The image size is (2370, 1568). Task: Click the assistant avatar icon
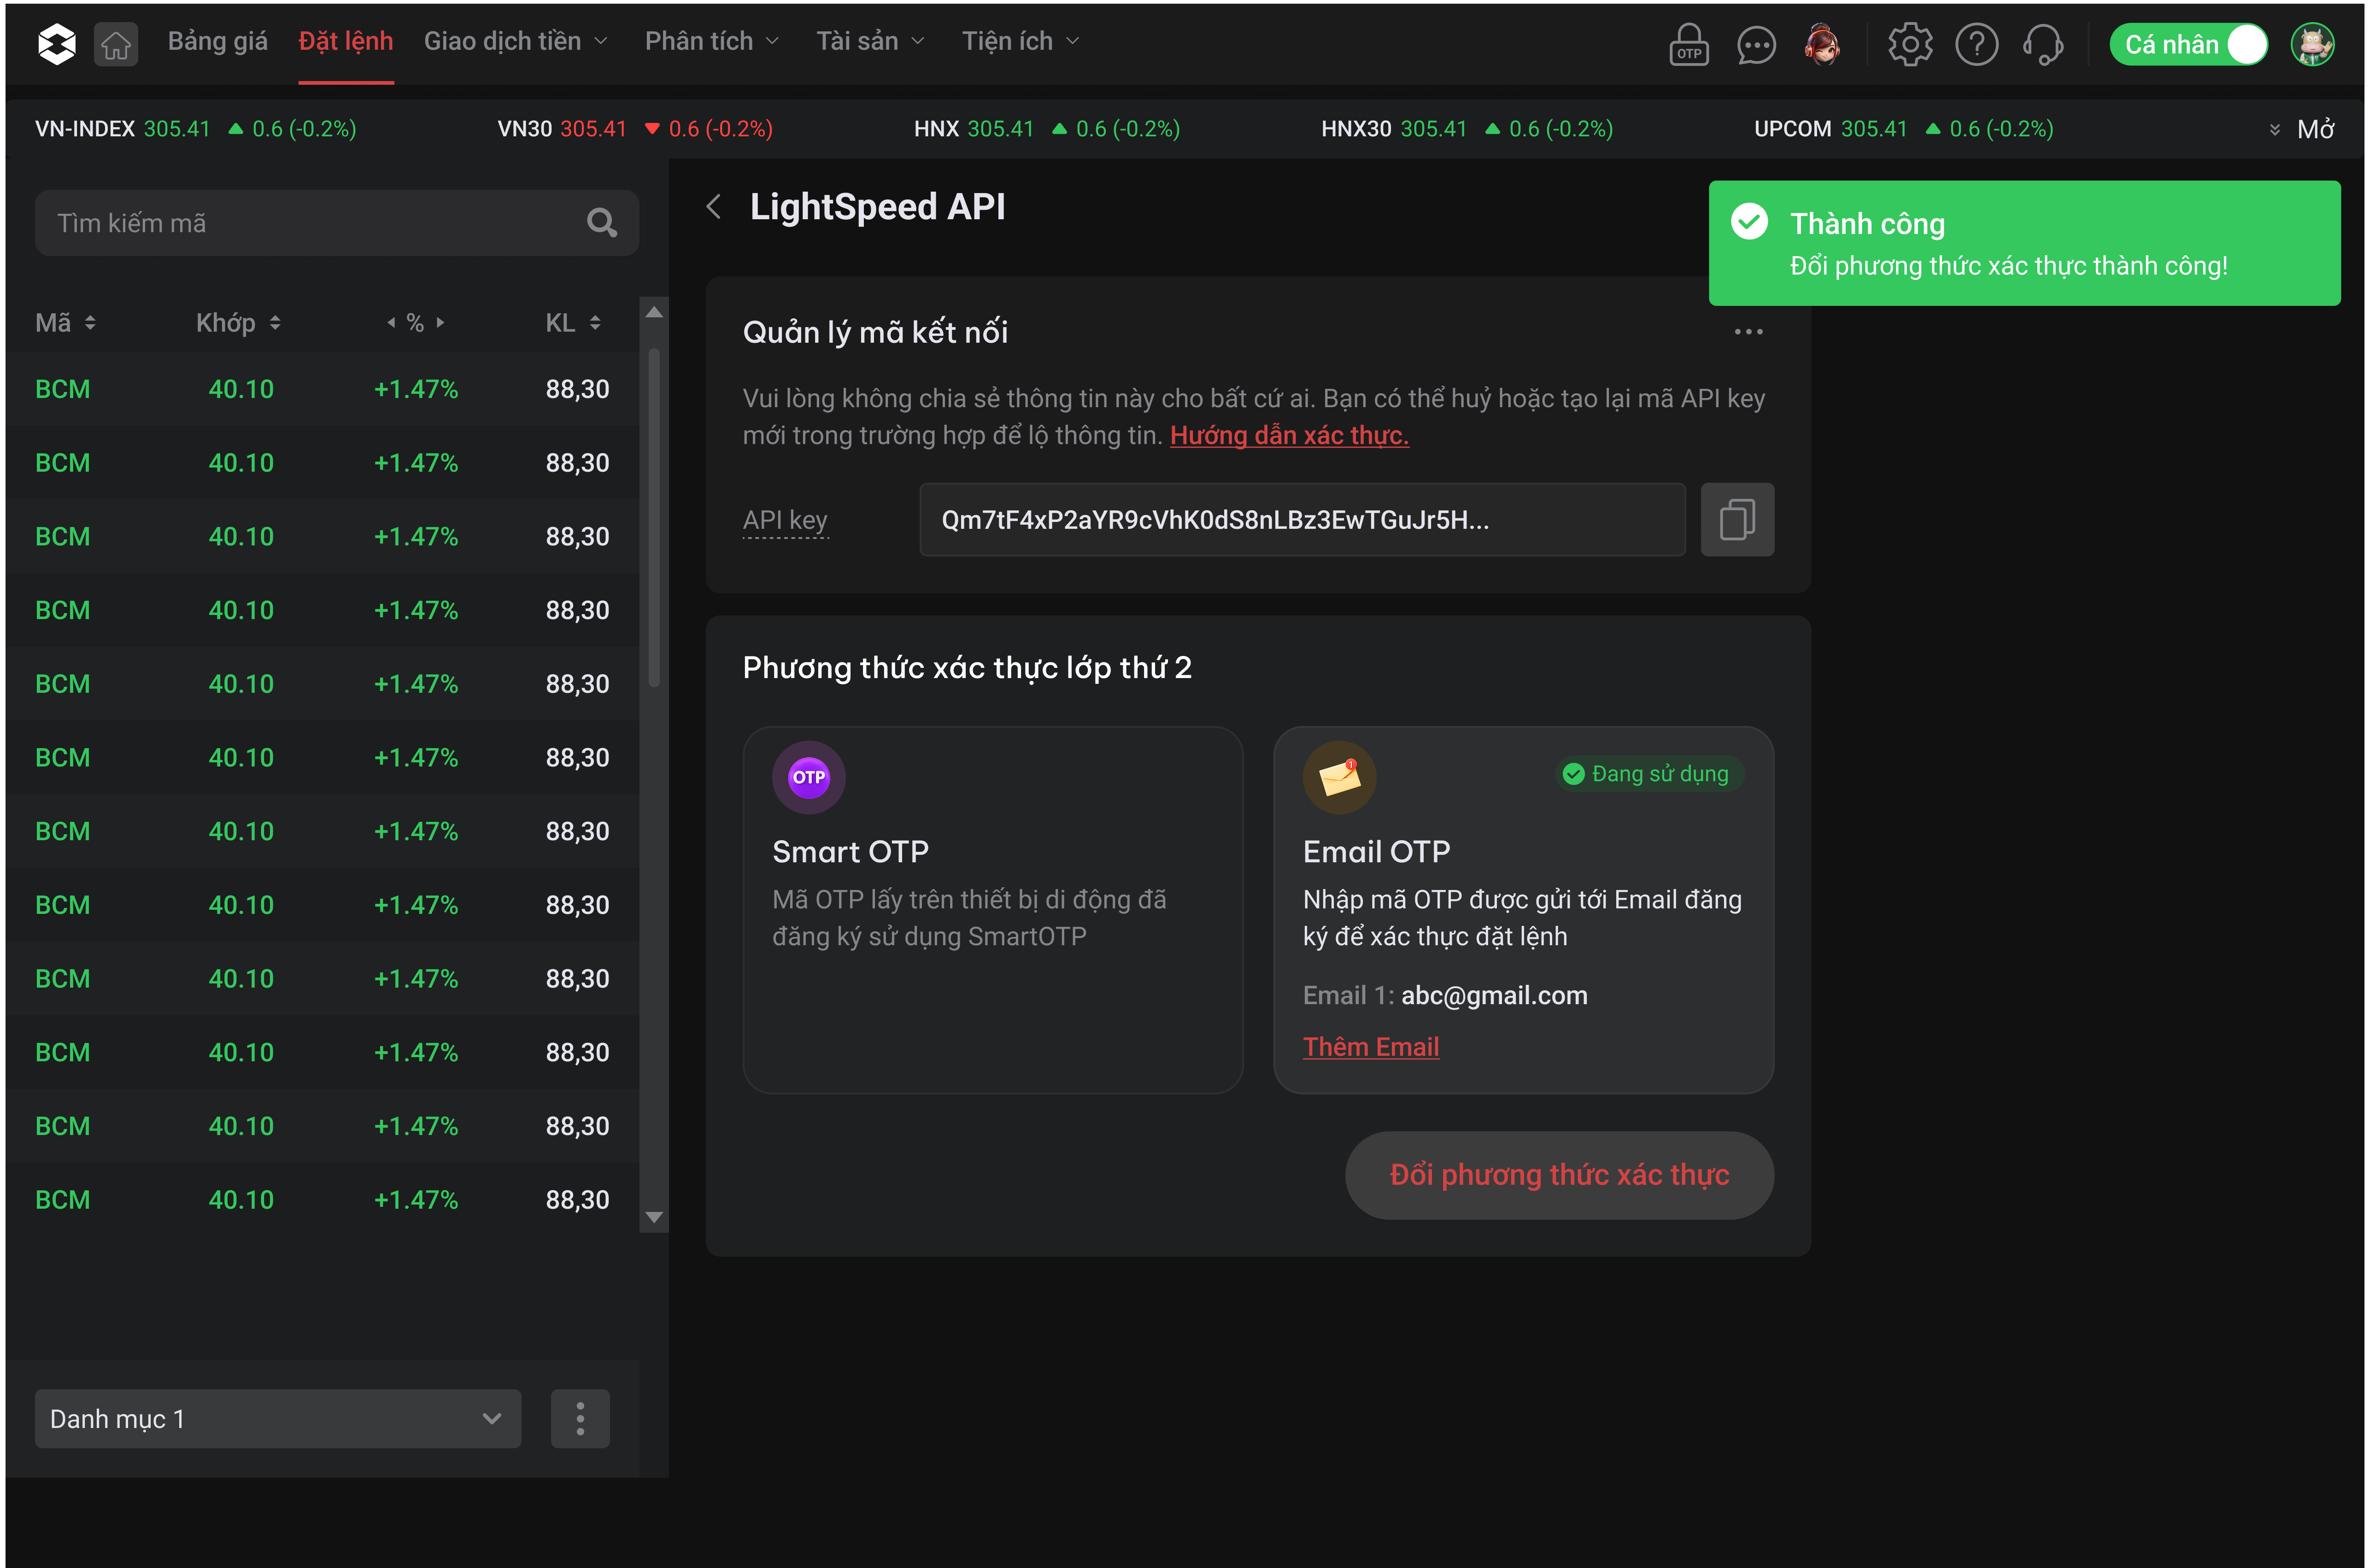[x=1823, y=44]
